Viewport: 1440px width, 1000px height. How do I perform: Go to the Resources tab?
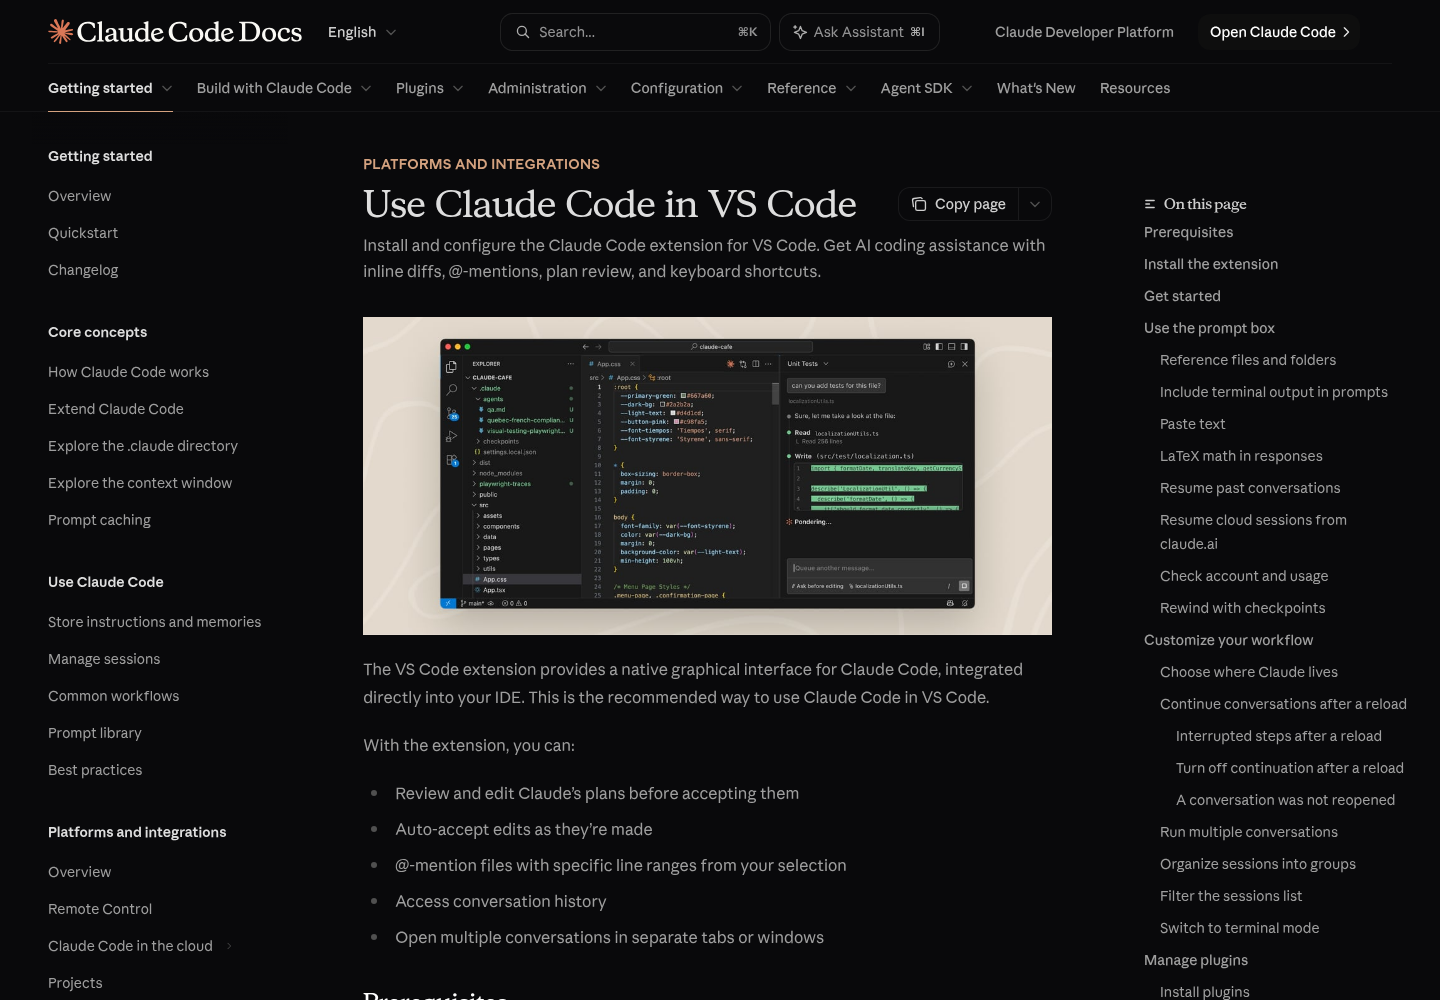pos(1135,88)
